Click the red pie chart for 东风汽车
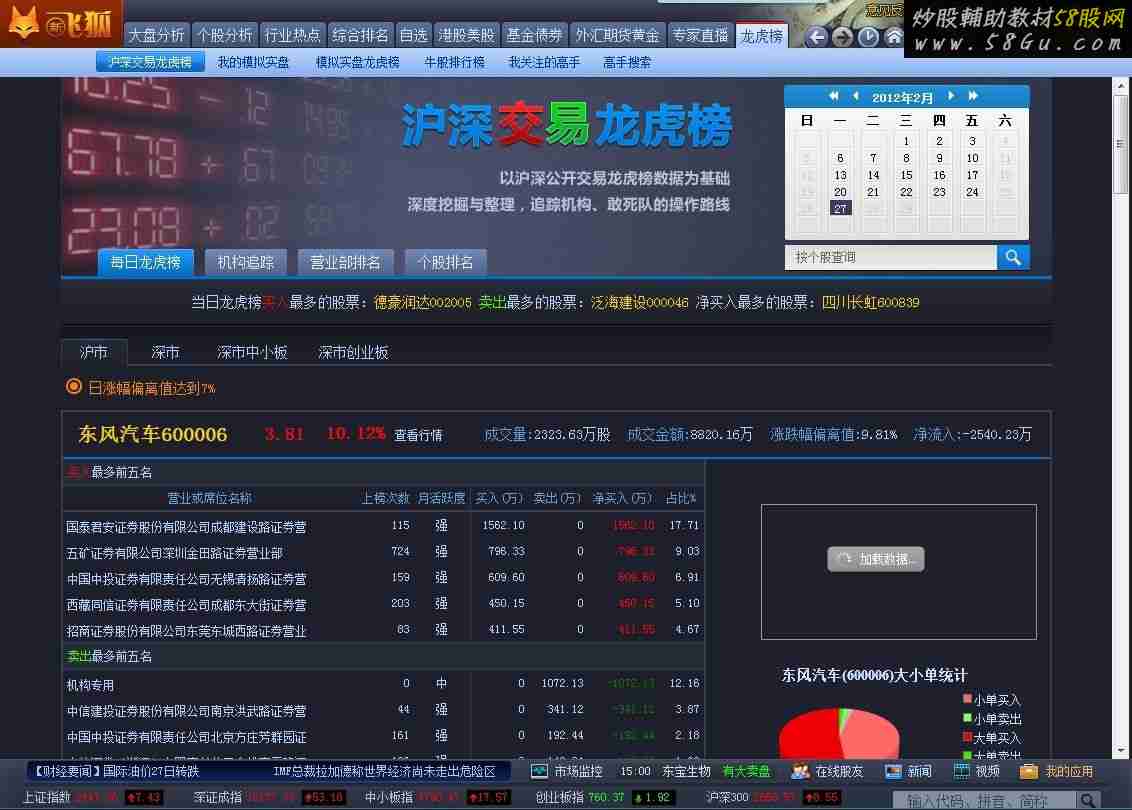The image size is (1132, 810). (x=839, y=733)
